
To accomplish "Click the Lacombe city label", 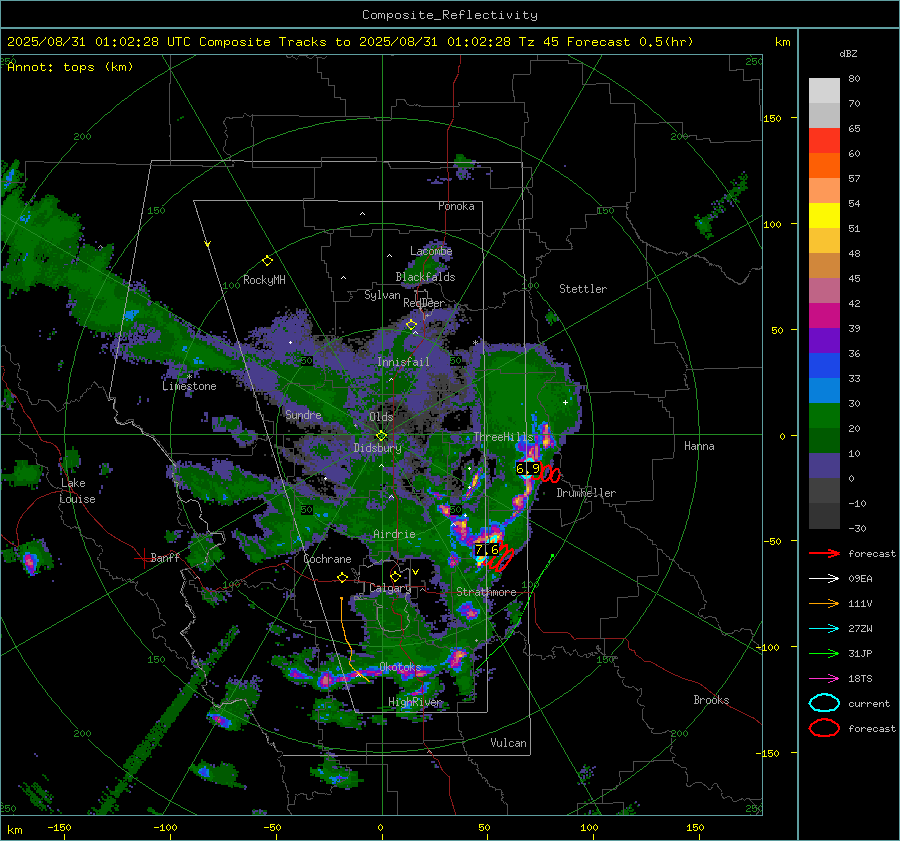I will (431, 251).
